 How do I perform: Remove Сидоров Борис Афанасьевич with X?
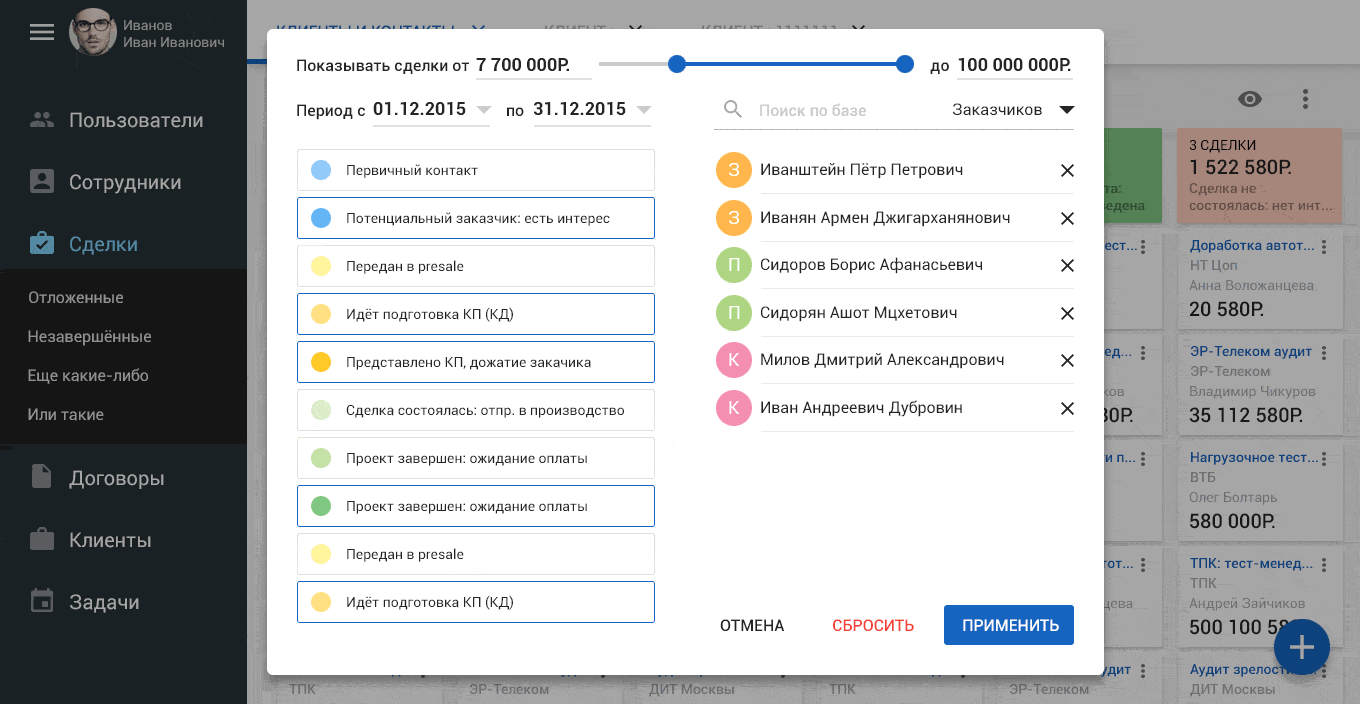[1067, 265]
